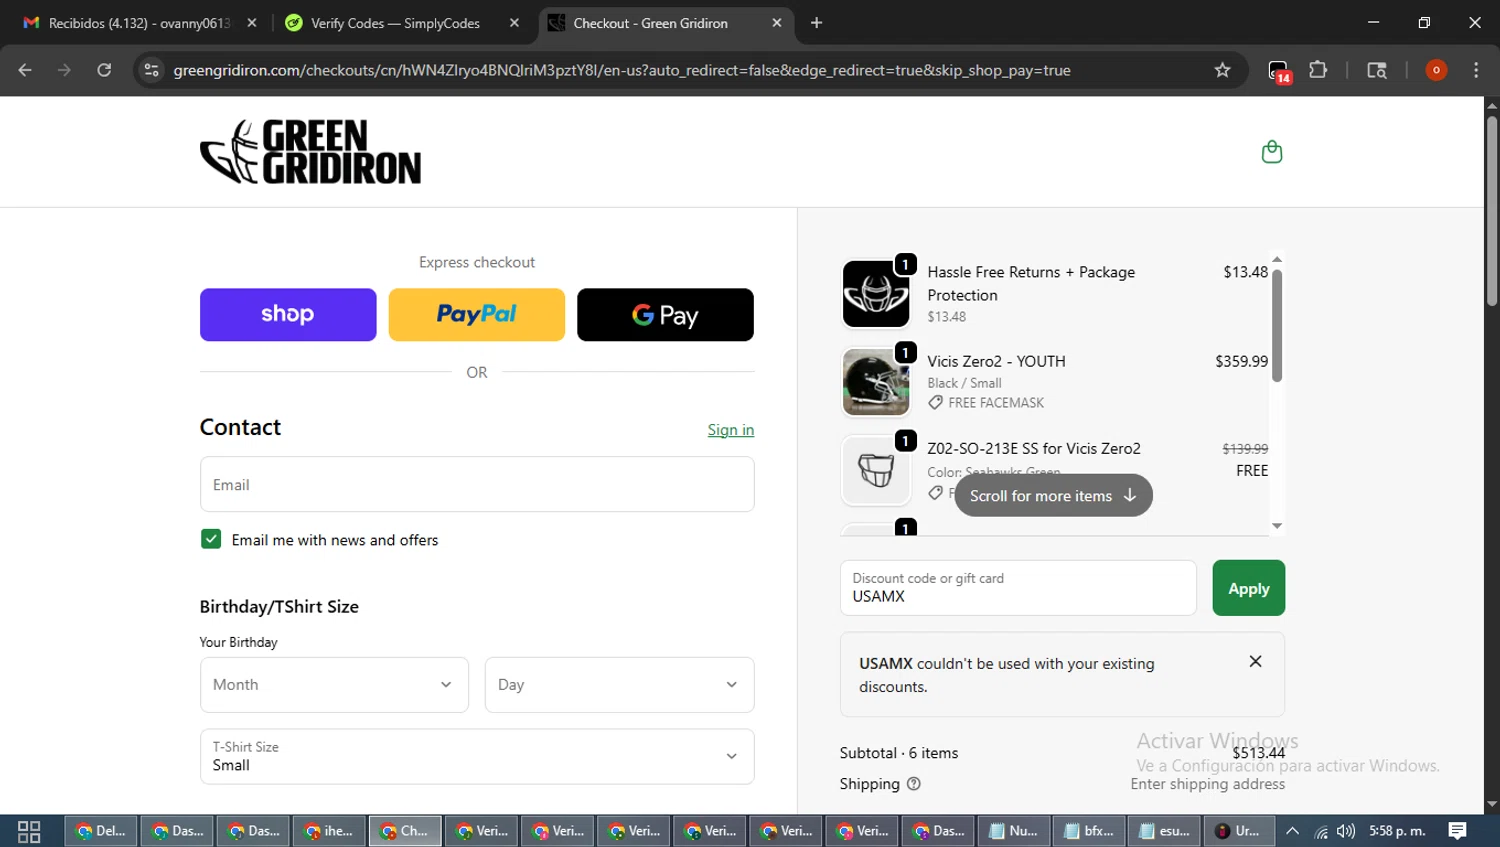Viewport: 1500px width, 847px height.
Task: Reload the checkout page
Action: (x=104, y=70)
